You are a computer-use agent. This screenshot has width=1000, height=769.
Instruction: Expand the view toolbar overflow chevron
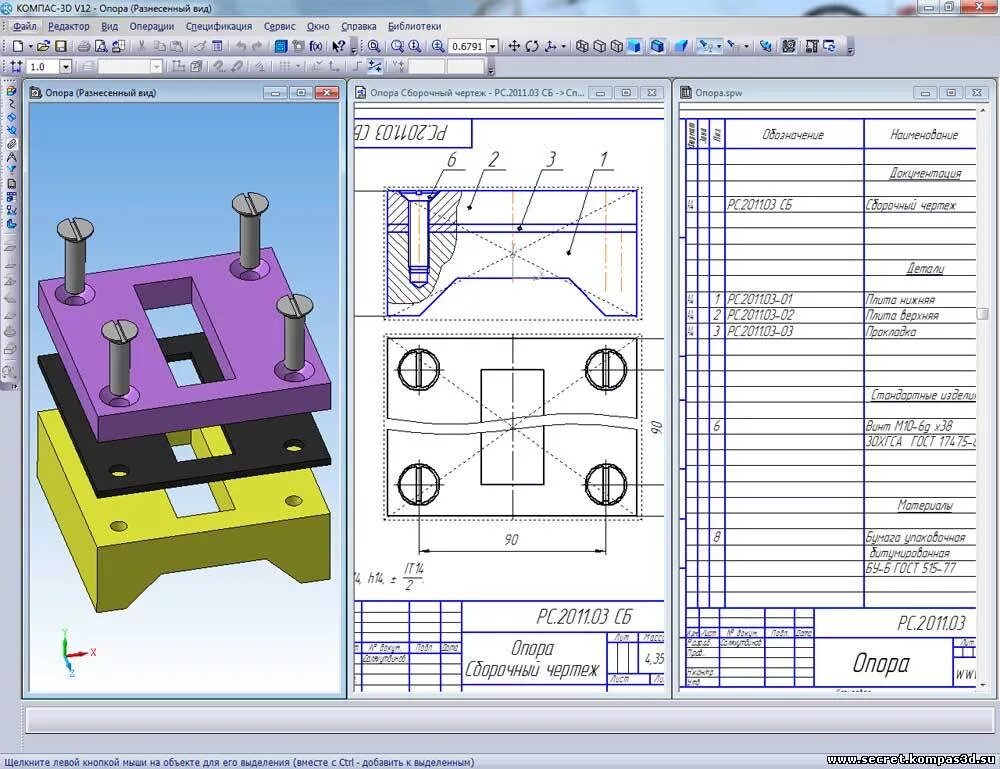point(851,48)
